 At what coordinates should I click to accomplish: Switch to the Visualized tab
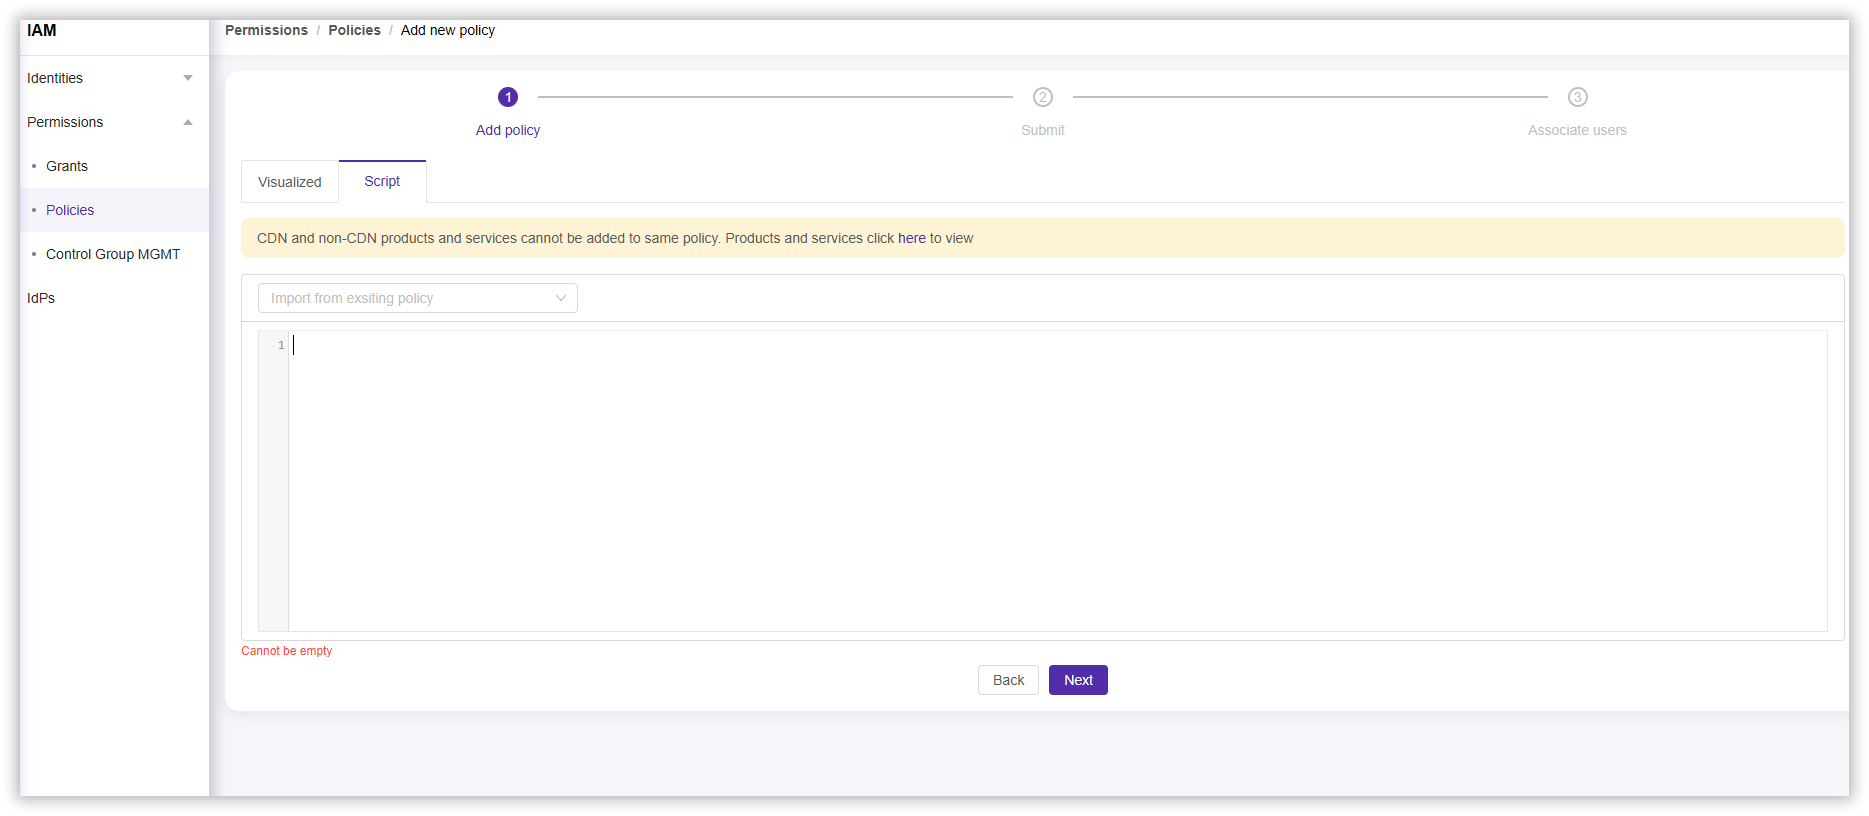click(x=290, y=182)
